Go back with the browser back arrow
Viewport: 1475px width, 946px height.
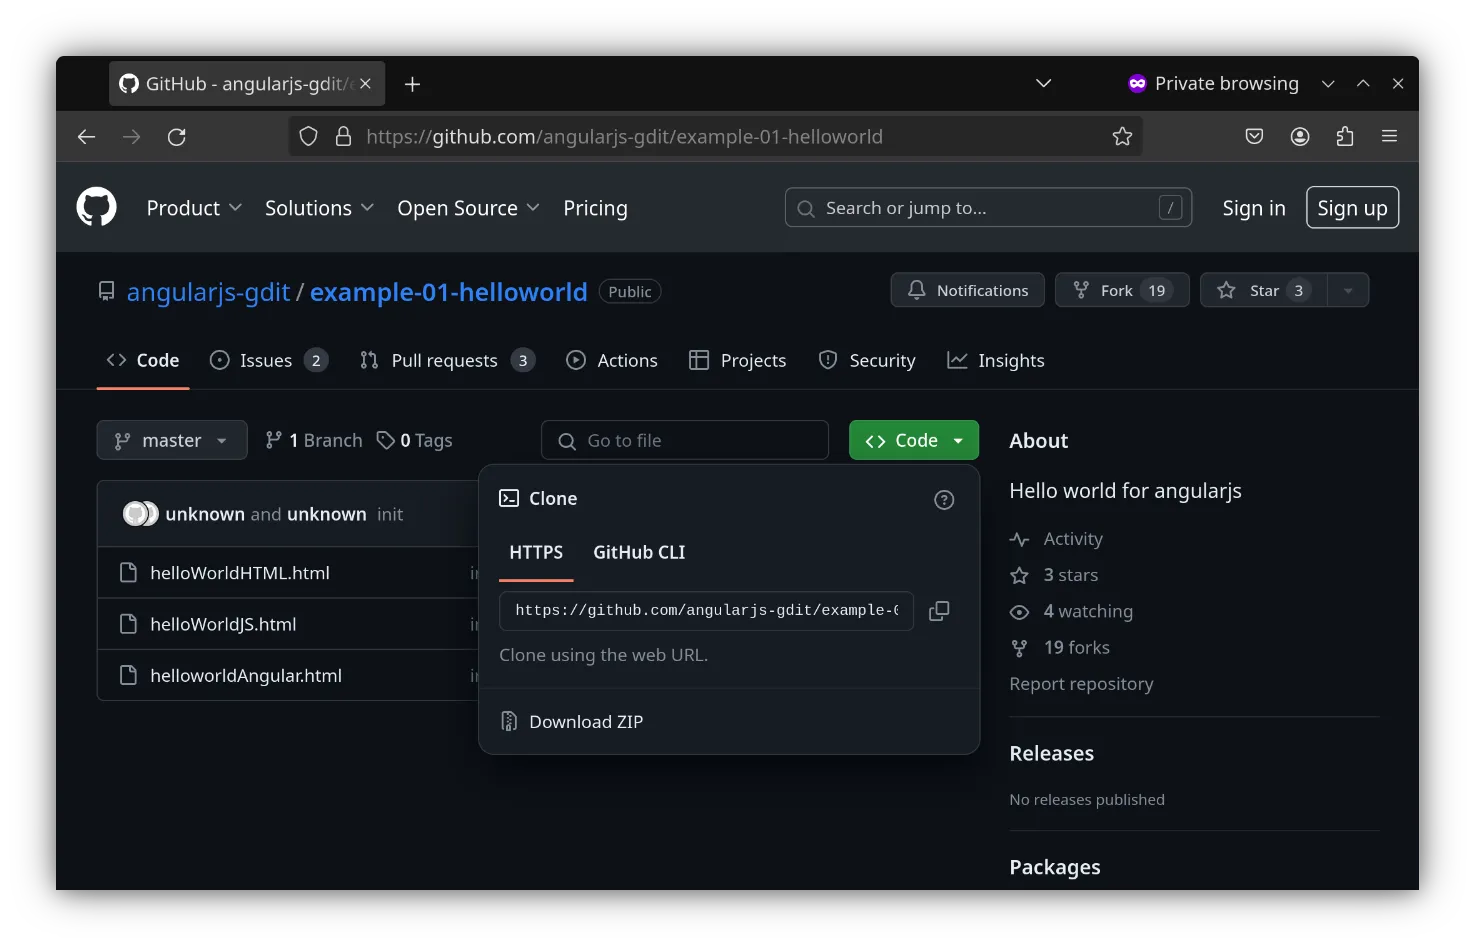click(87, 137)
